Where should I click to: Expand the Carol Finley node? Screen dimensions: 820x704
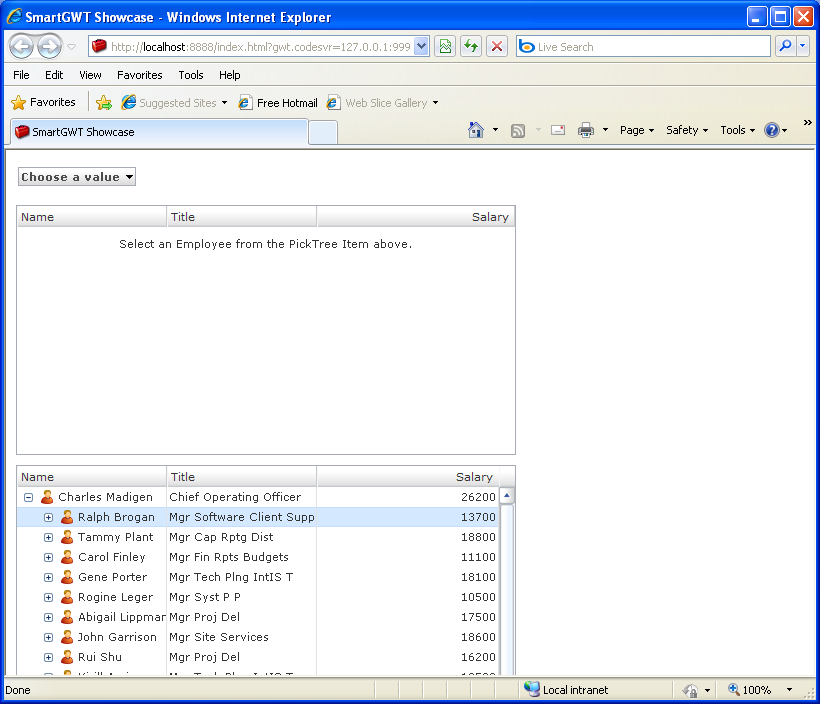click(x=49, y=558)
